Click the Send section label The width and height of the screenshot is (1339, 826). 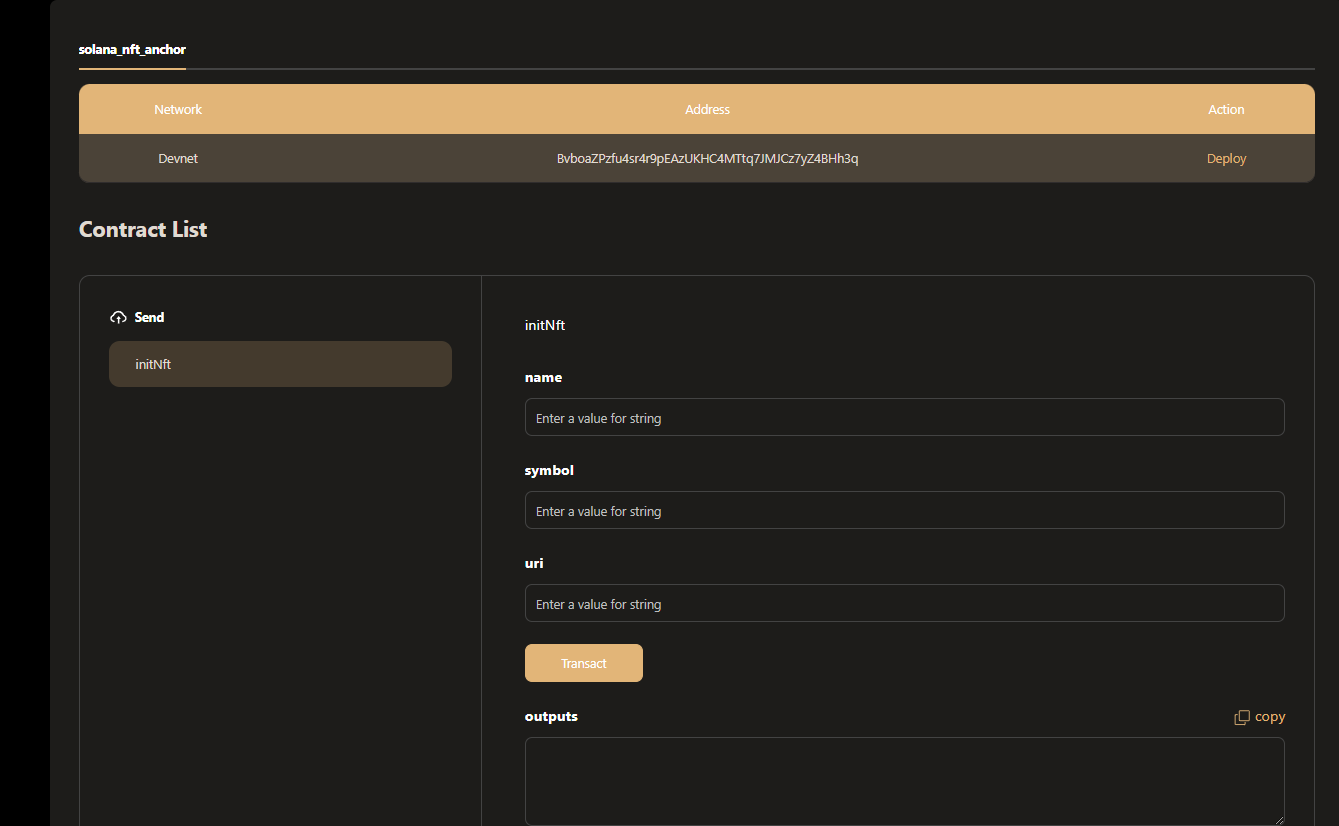(x=149, y=317)
